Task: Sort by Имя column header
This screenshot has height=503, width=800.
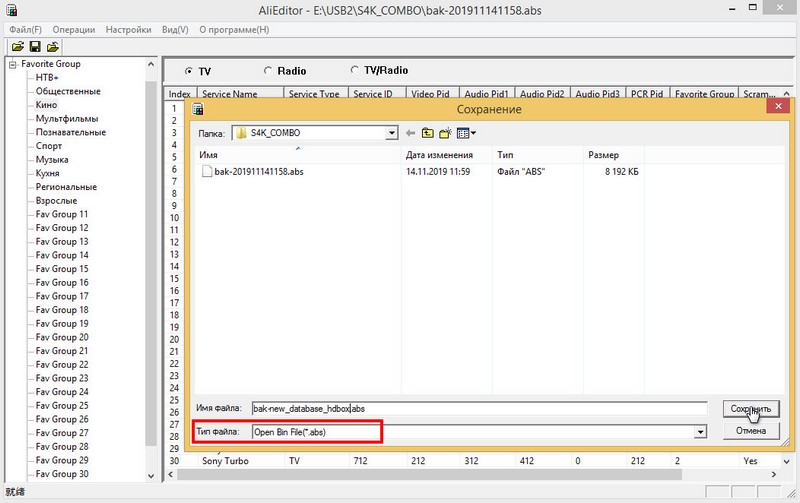Action: click(298, 155)
